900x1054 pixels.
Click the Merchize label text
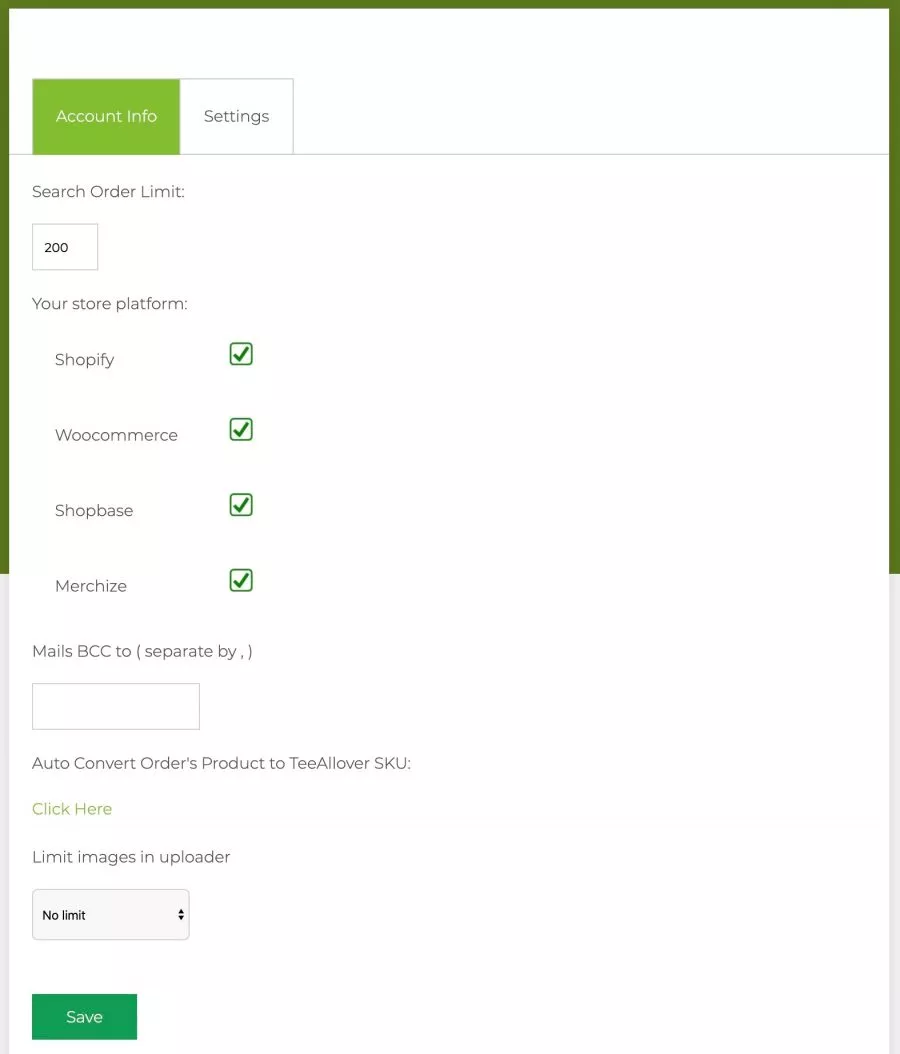tap(91, 586)
